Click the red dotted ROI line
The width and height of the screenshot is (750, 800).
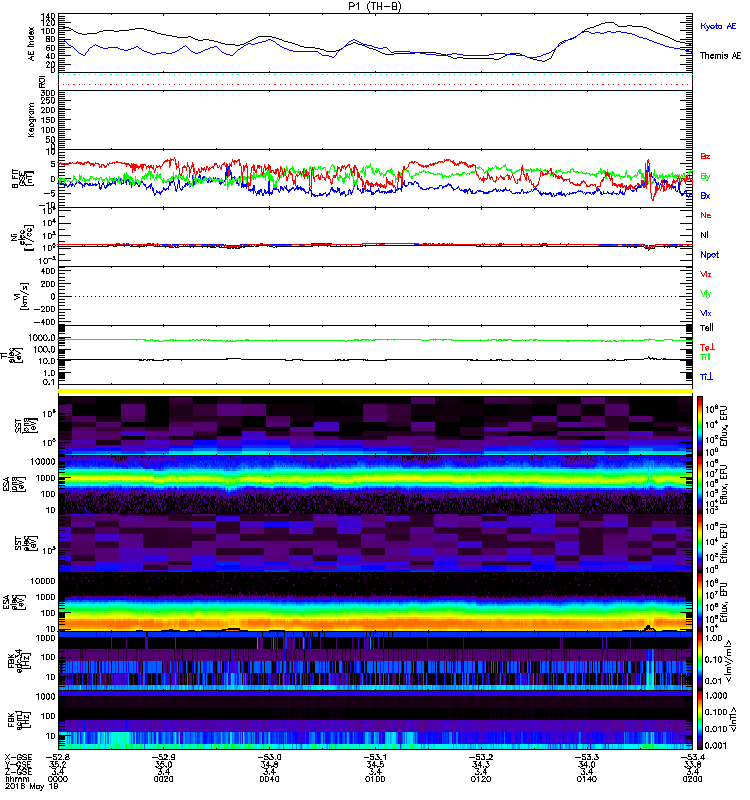pos(376,85)
